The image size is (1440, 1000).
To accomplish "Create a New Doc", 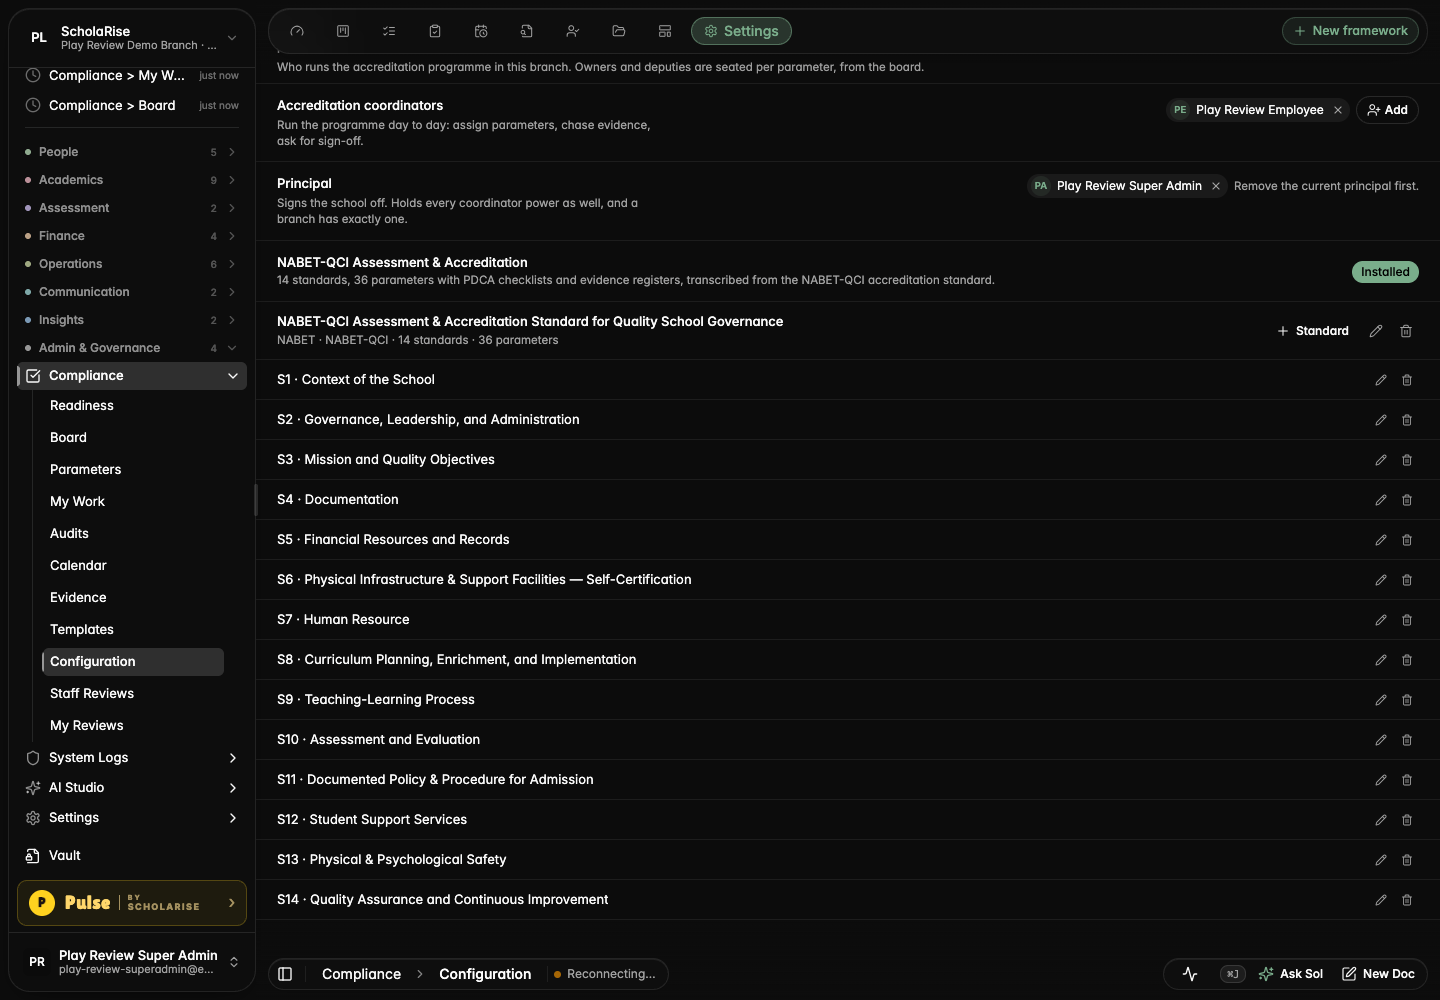I will 1378,974.
